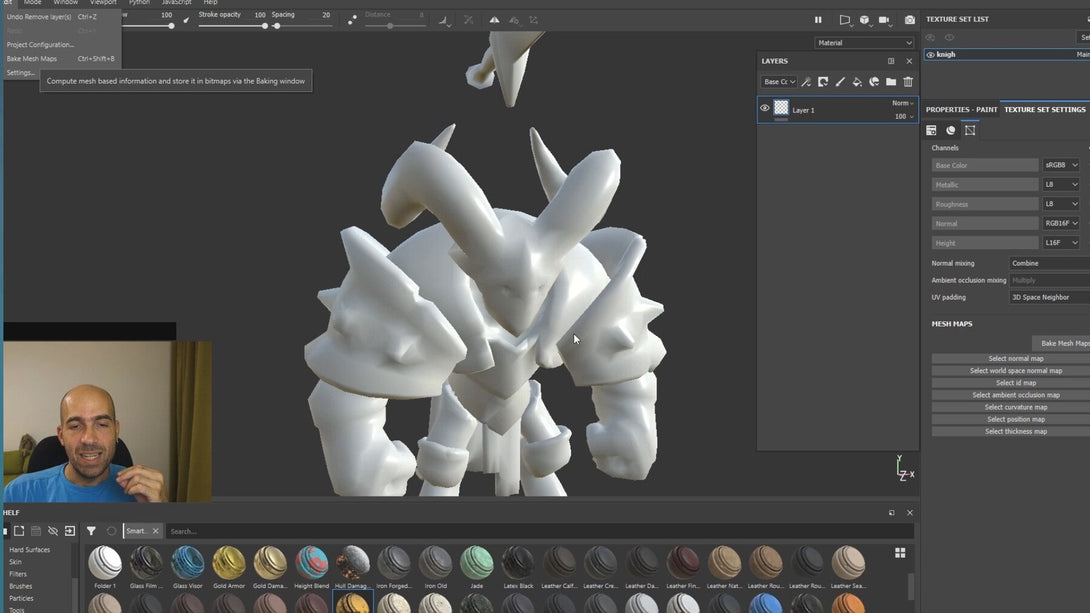
Task: Open the shader sphere sub-tab icon
Action: click(x=951, y=130)
